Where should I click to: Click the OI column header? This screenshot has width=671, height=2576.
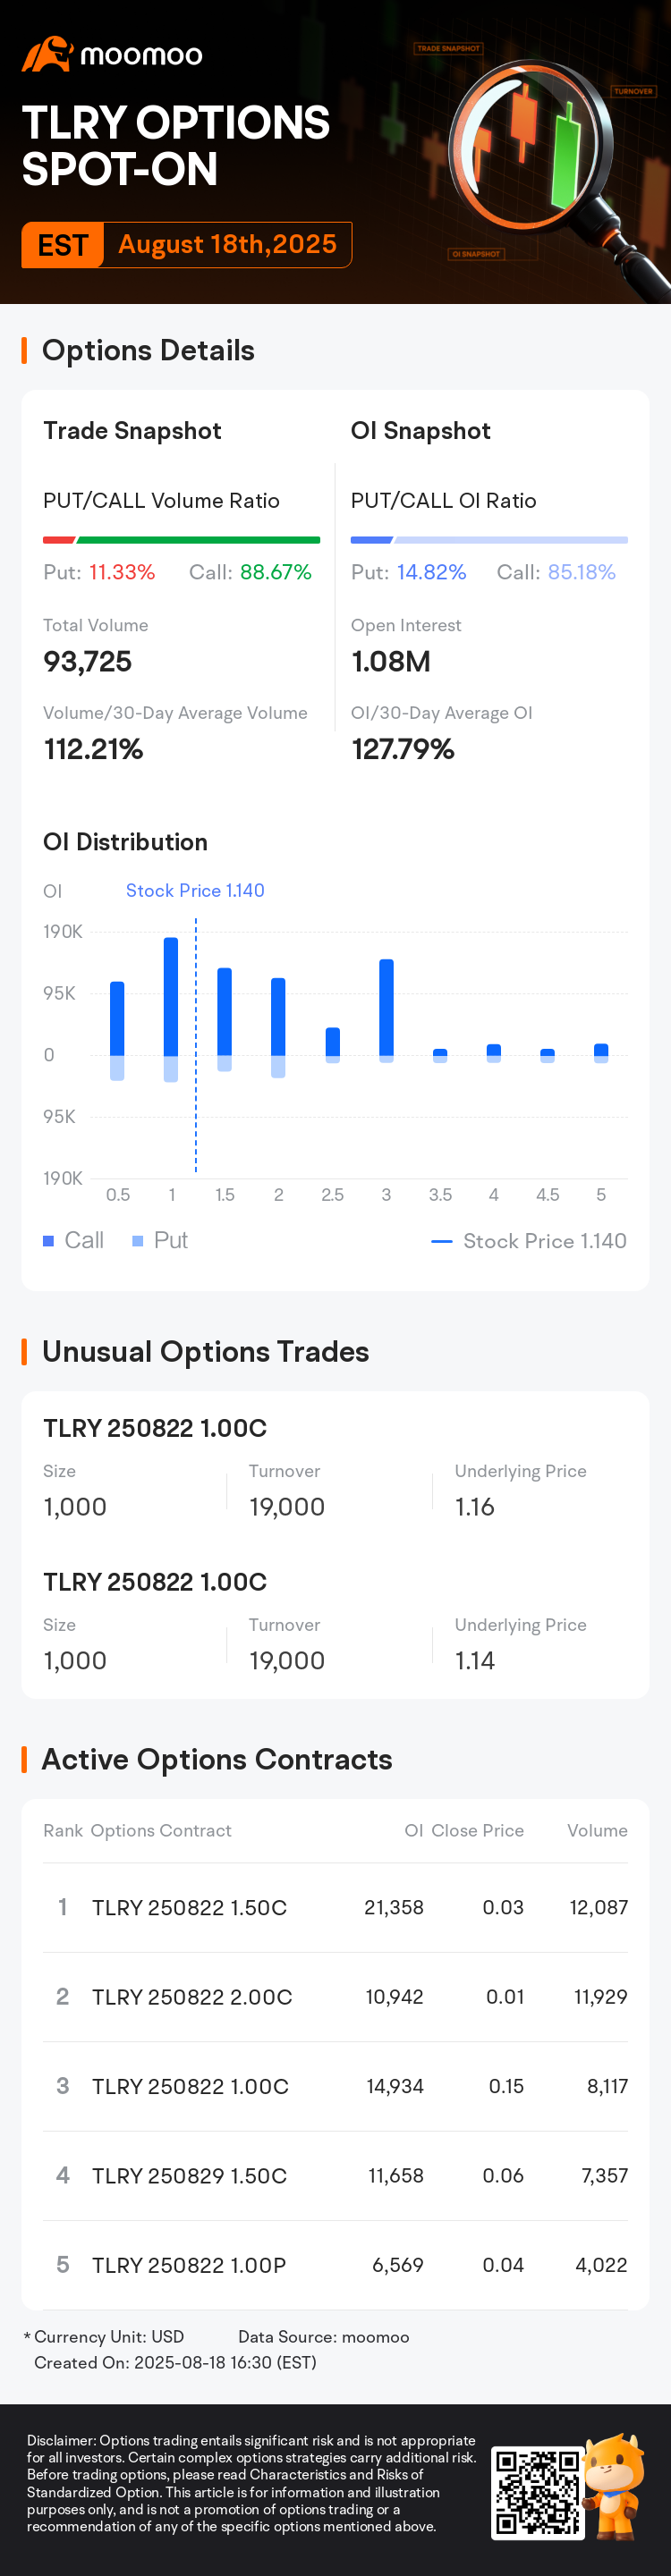click(414, 1830)
